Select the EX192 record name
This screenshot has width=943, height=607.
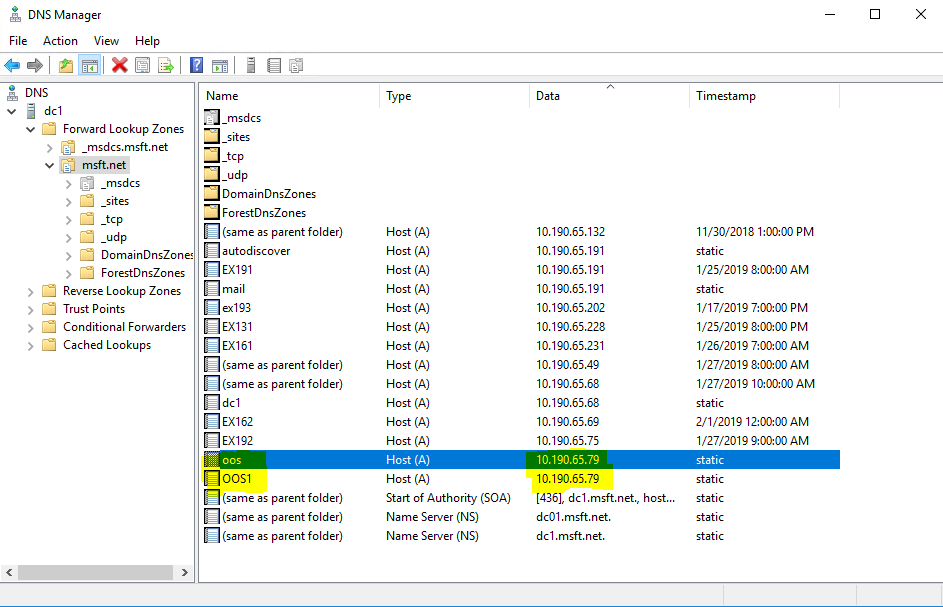(238, 441)
